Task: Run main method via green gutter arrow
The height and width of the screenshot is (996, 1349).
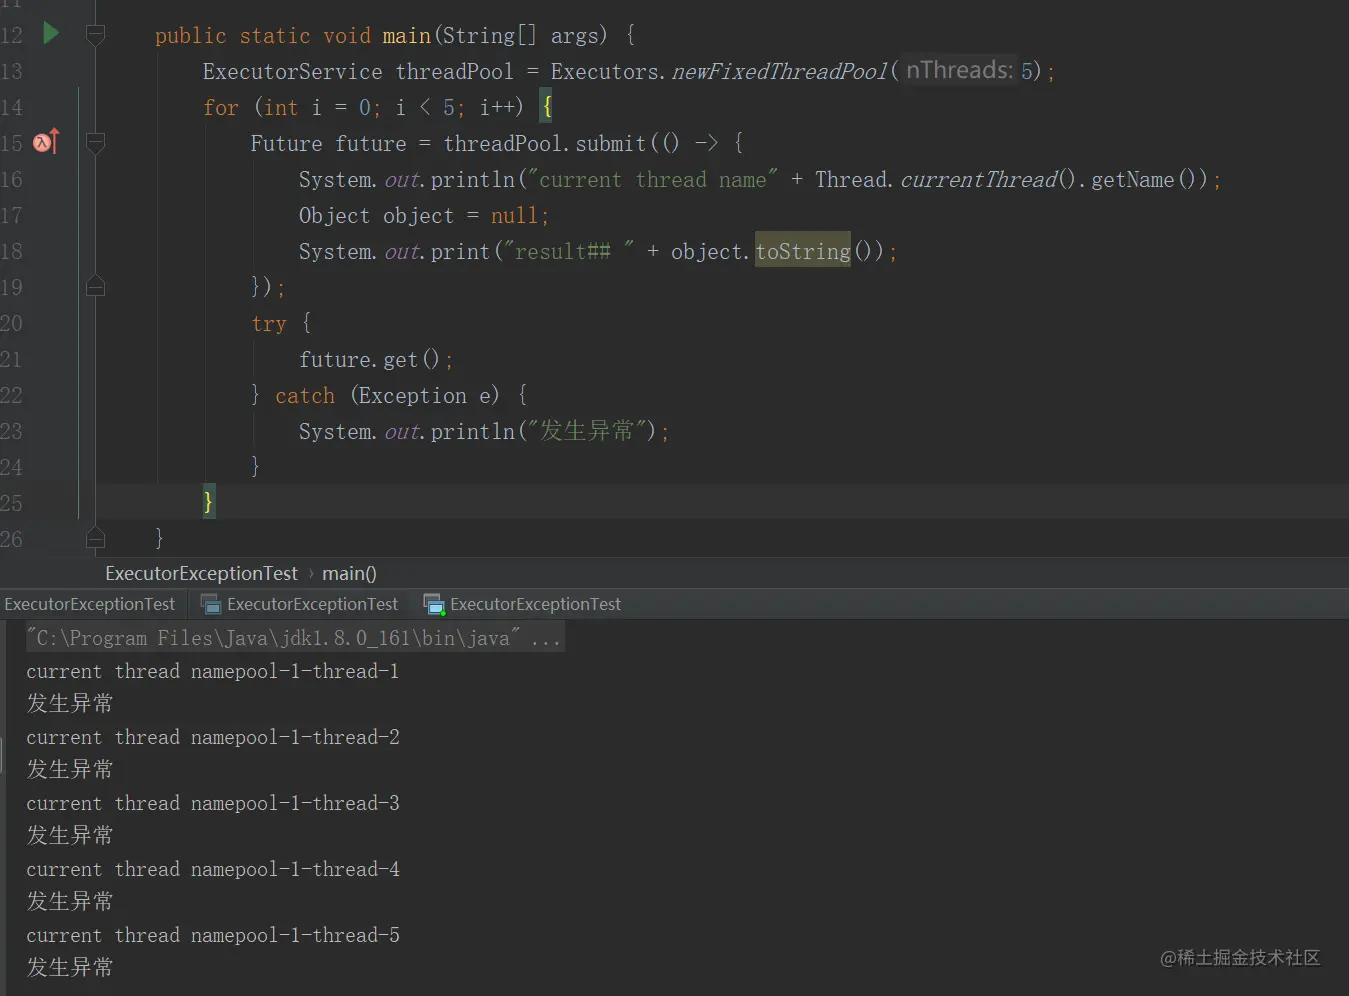Action: 51,34
